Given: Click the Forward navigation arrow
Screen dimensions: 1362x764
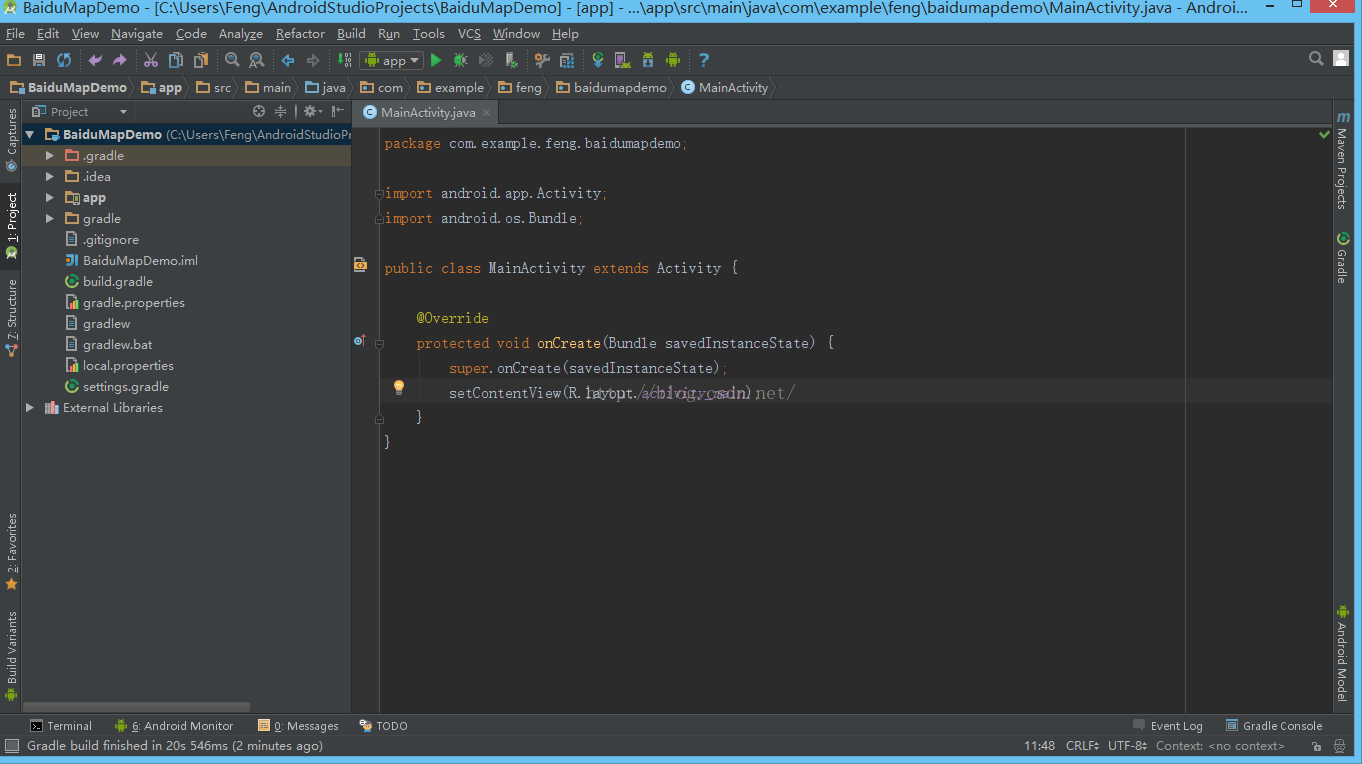Looking at the screenshot, I should coord(313,60).
